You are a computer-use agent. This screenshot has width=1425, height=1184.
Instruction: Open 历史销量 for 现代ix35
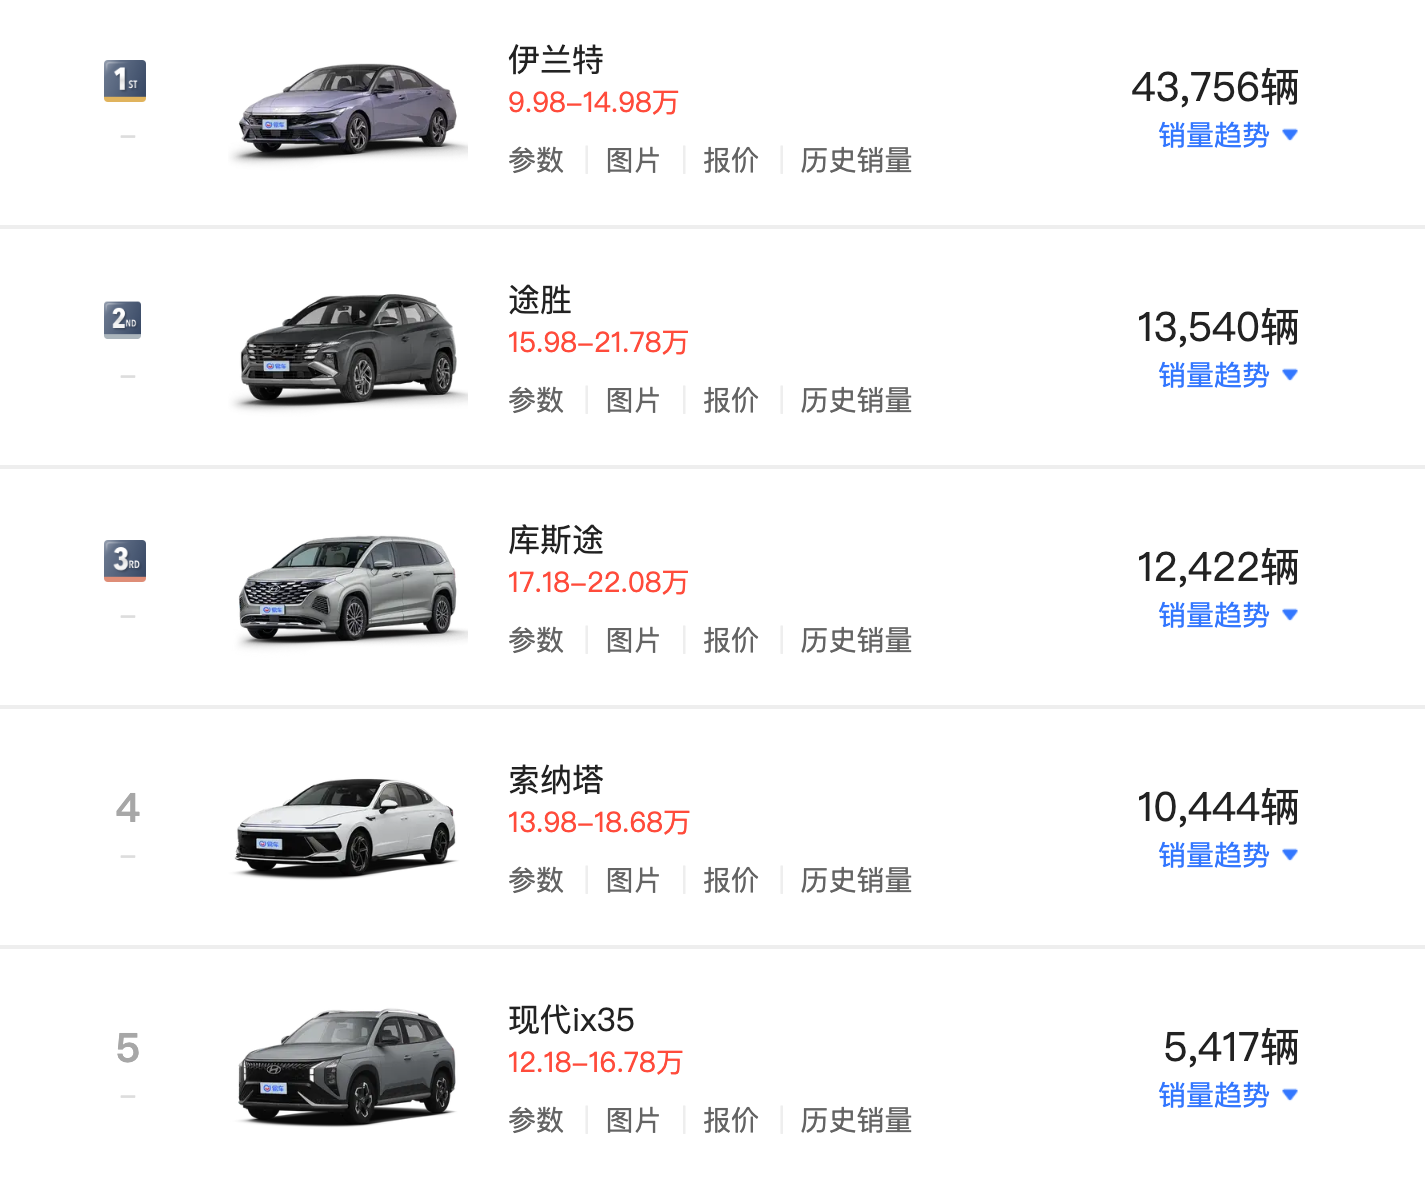(x=856, y=1120)
